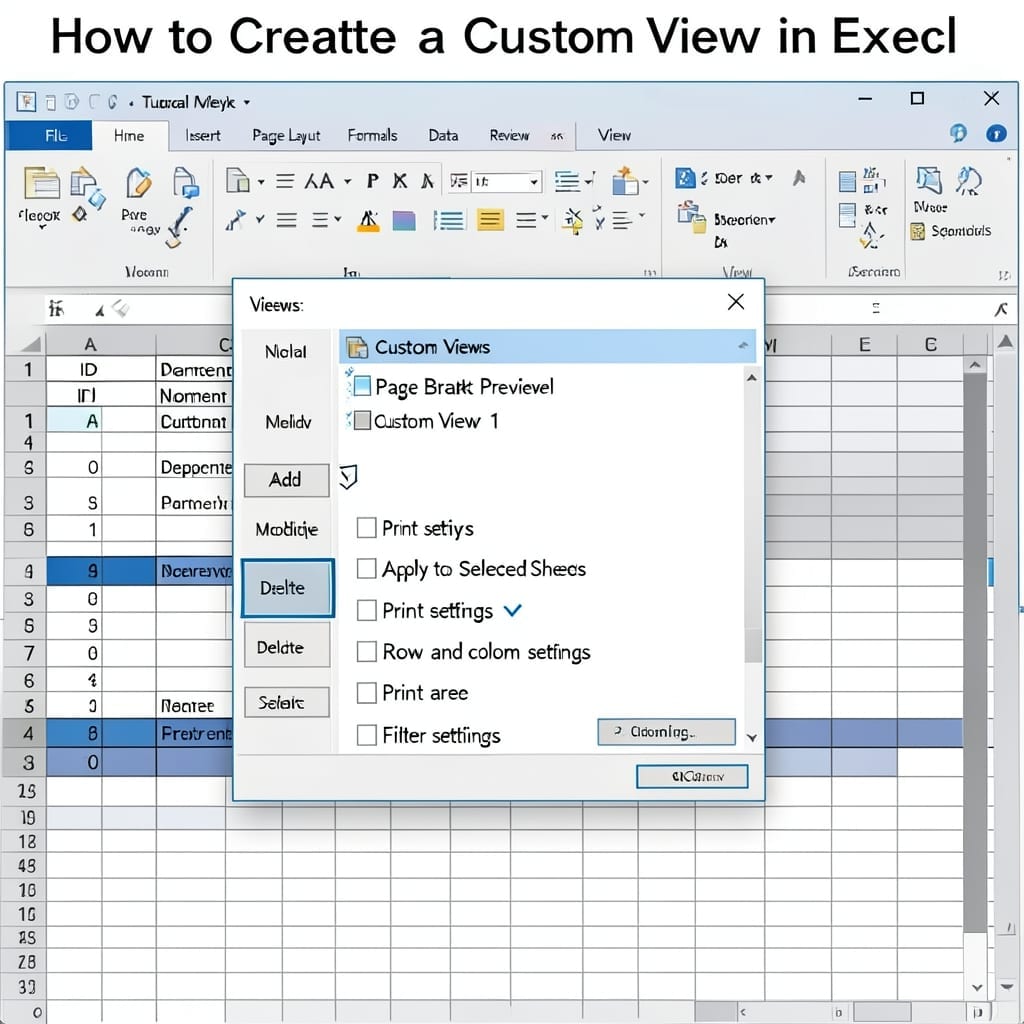
Task: Select the Custom View 1 list item
Action: 424,421
